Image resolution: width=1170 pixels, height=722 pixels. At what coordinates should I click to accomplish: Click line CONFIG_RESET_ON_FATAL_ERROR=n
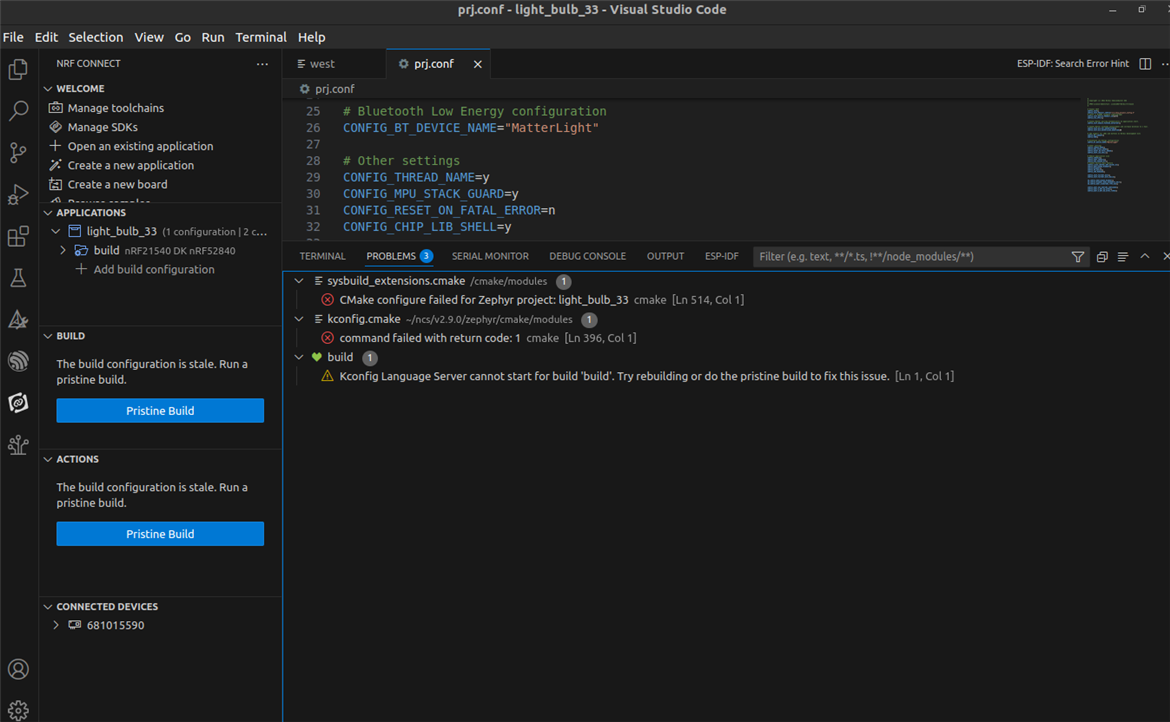(x=448, y=210)
